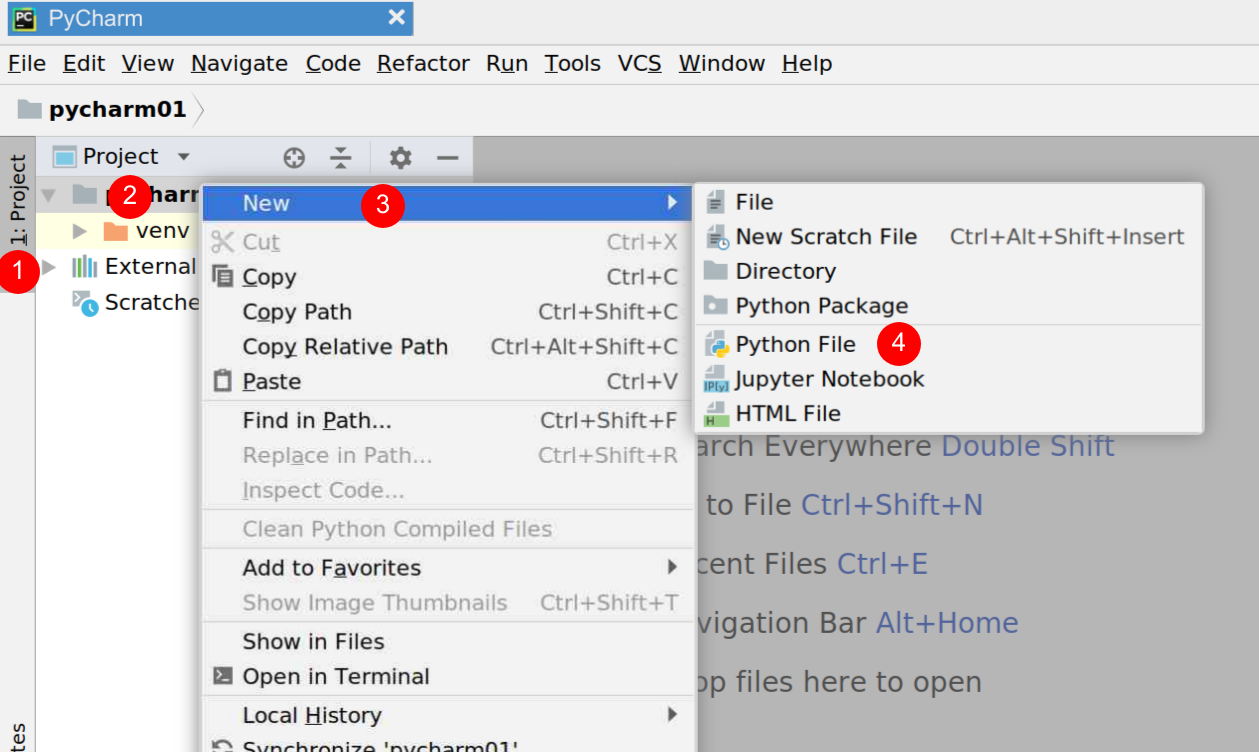Open the Project view dropdown arrow
The image size is (1259, 752).
pyautogui.click(x=183, y=157)
